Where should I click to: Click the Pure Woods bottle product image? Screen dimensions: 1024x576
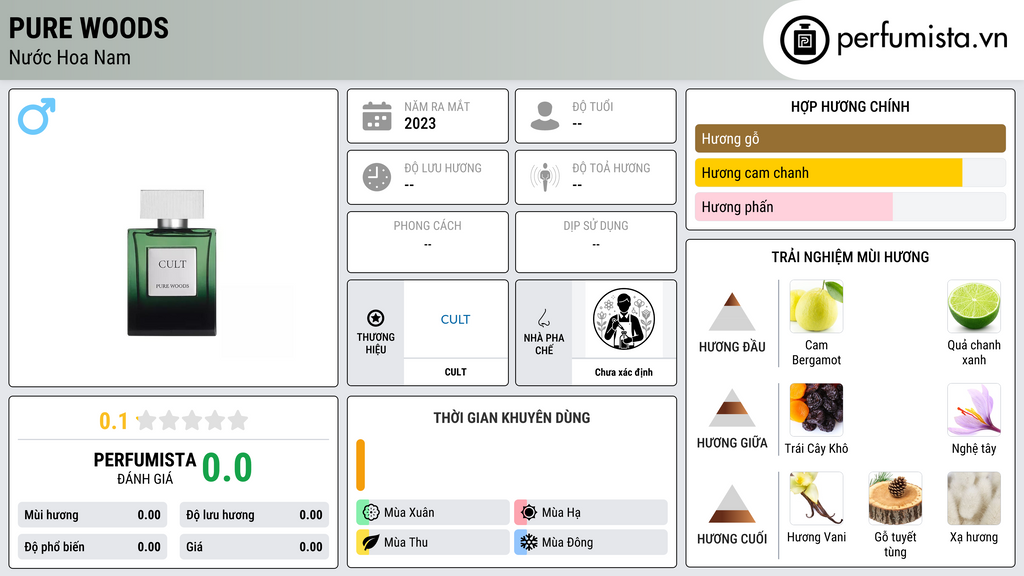click(x=172, y=263)
